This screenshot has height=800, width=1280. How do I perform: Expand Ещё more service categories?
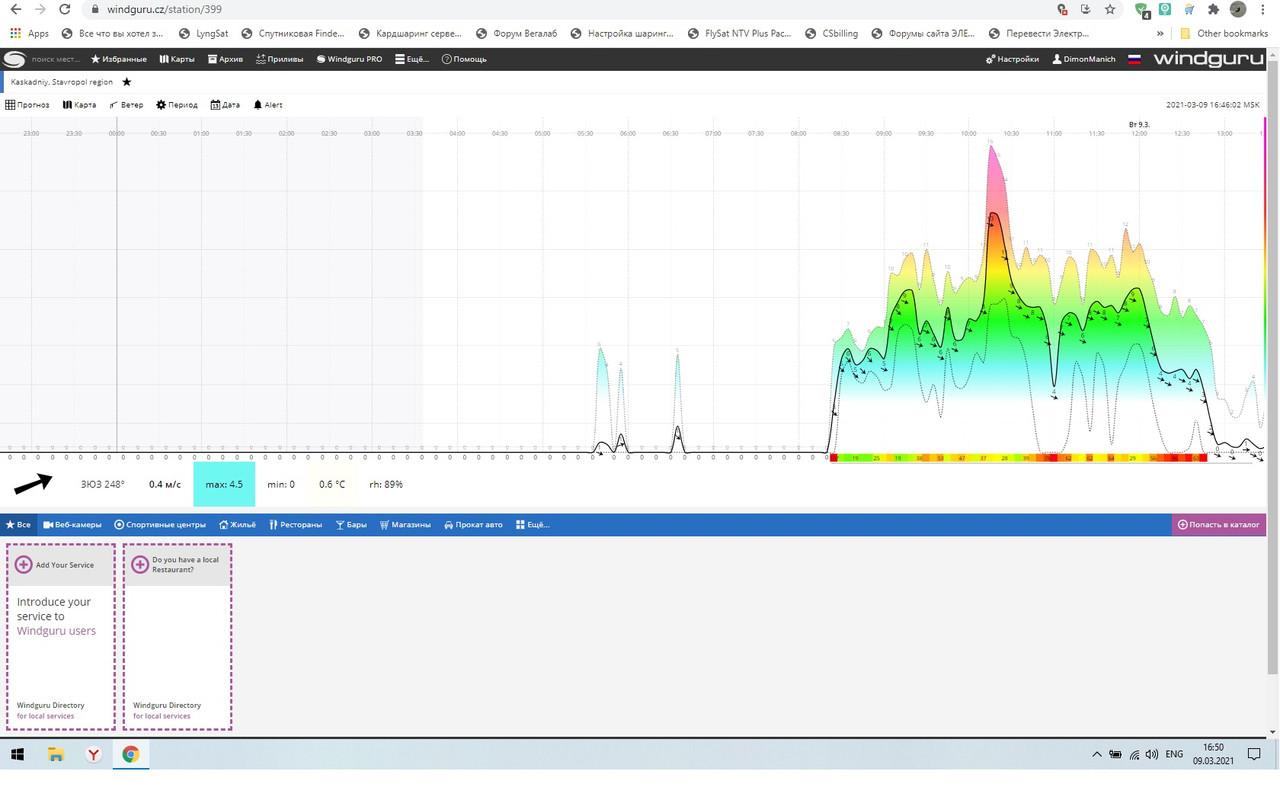point(533,524)
